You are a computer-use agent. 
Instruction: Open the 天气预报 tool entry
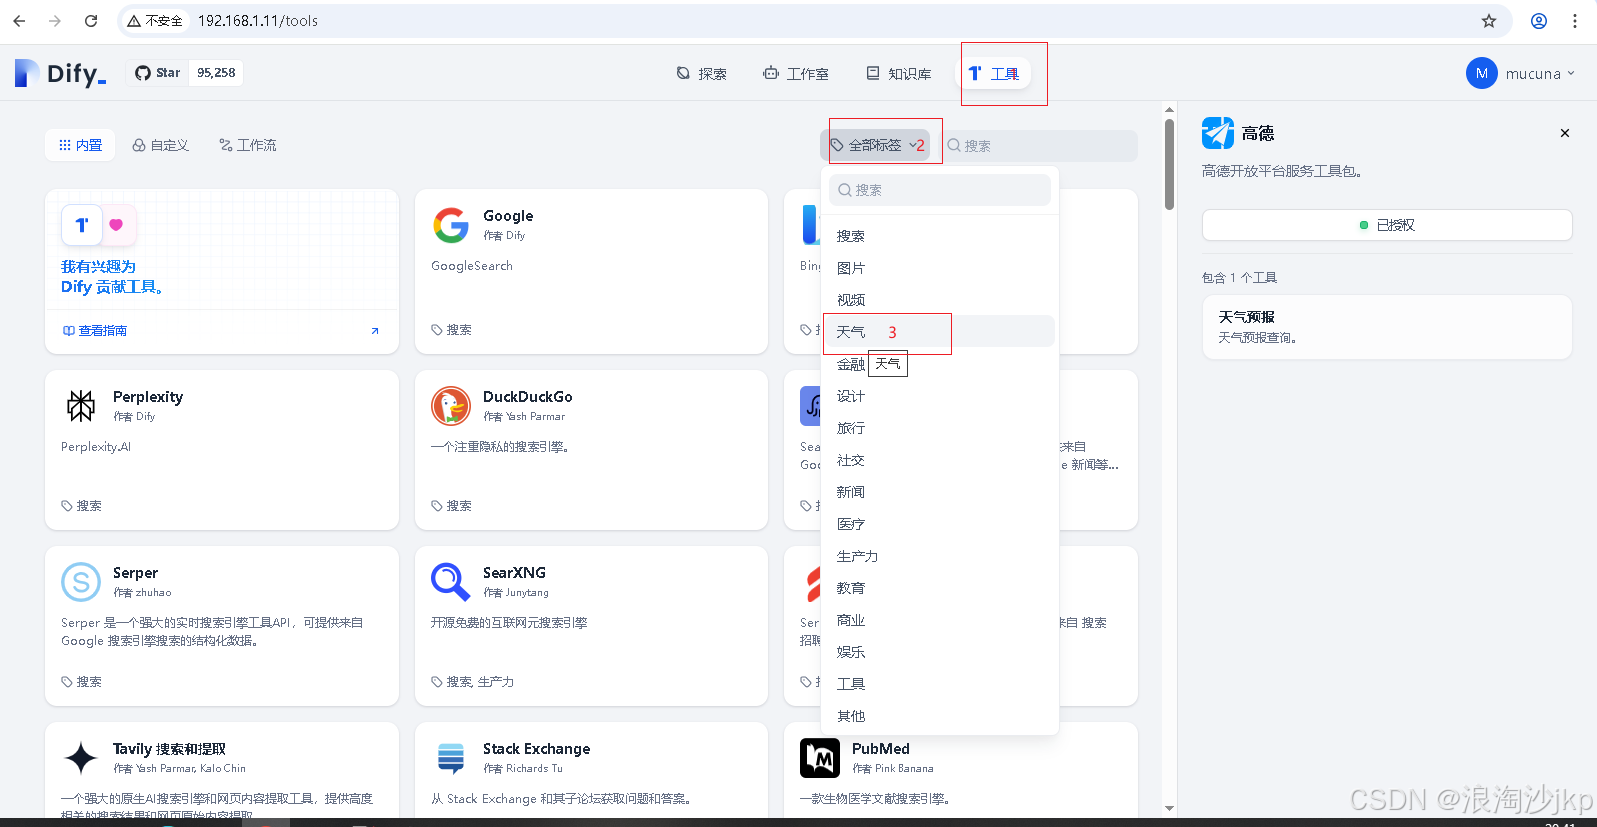1387,327
